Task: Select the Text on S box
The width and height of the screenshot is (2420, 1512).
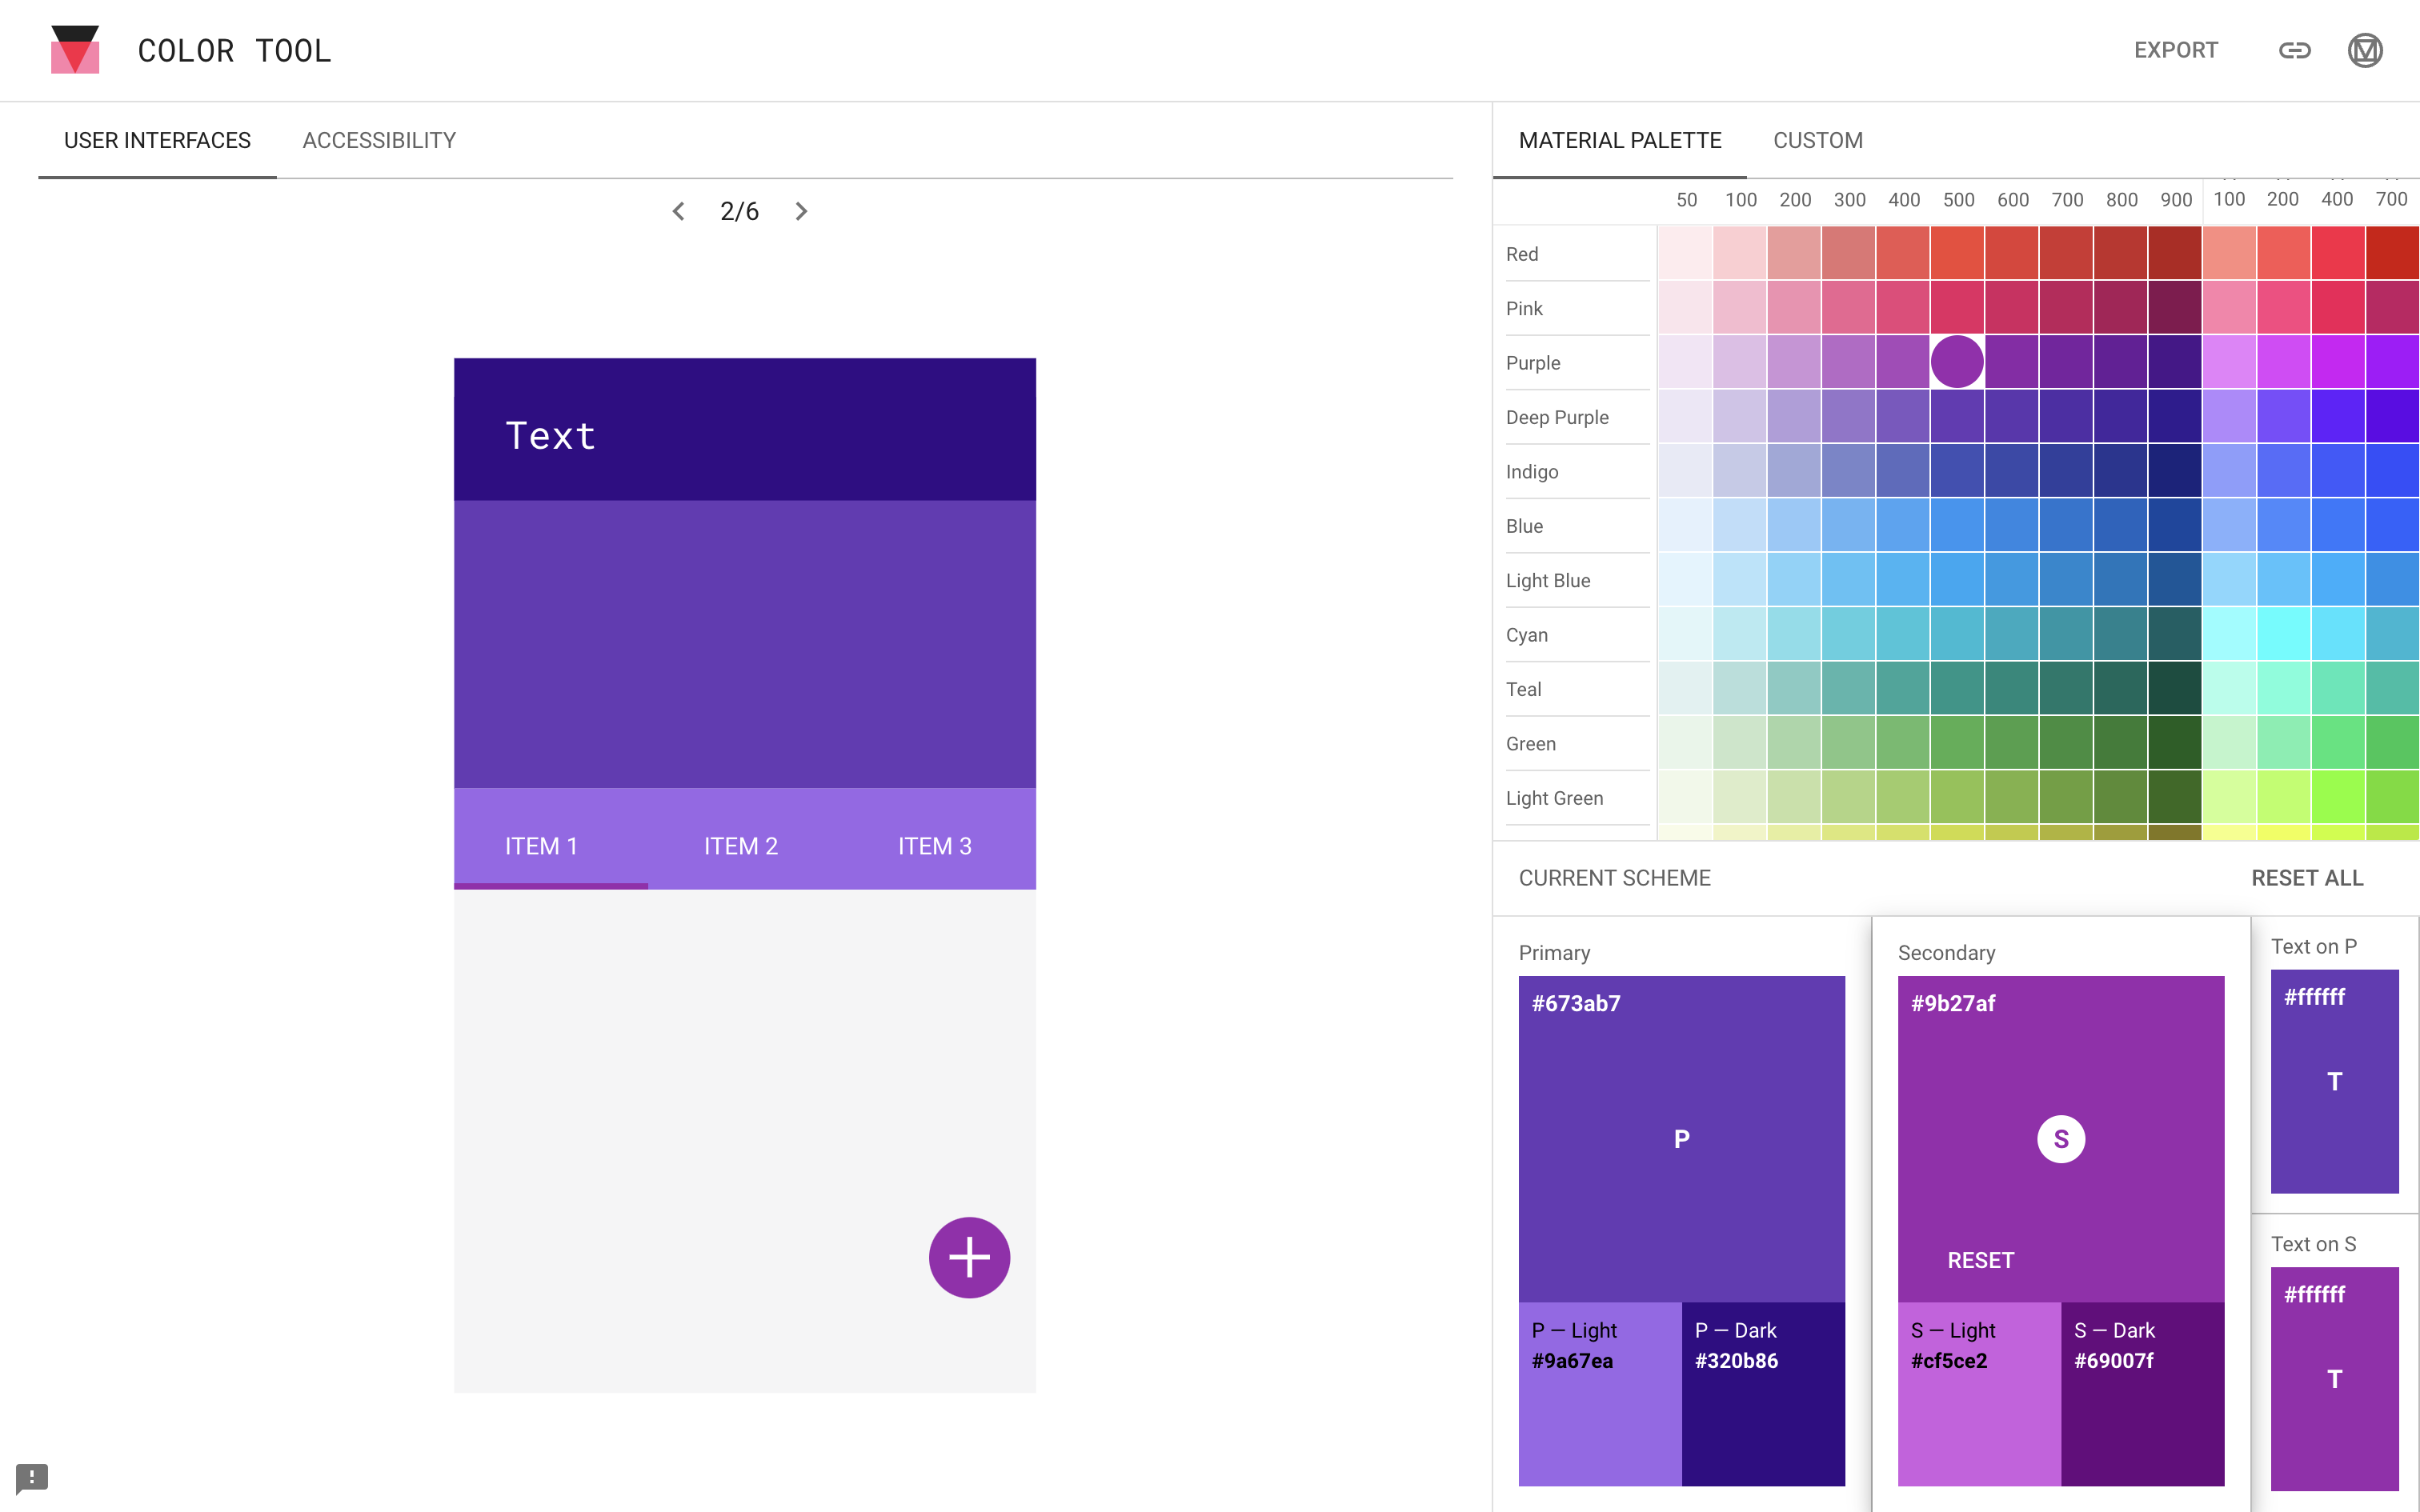Action: click(x=2334, y=1378)
